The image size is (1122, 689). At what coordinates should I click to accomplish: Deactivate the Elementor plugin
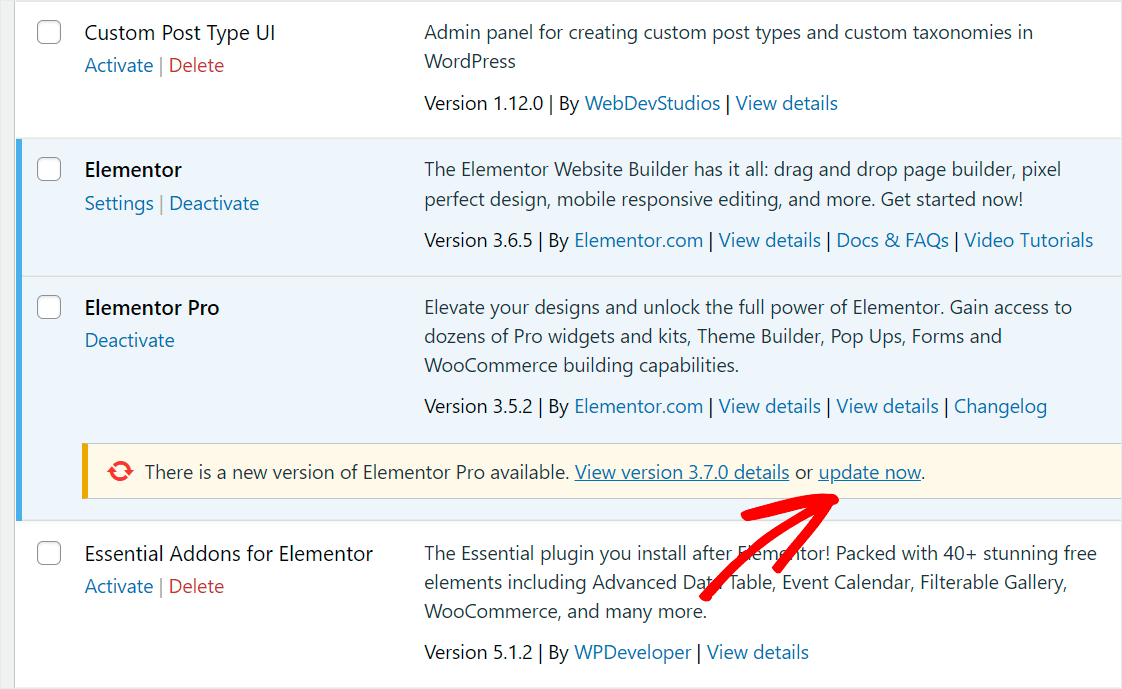pyautogui.click(x=214, y=203)
